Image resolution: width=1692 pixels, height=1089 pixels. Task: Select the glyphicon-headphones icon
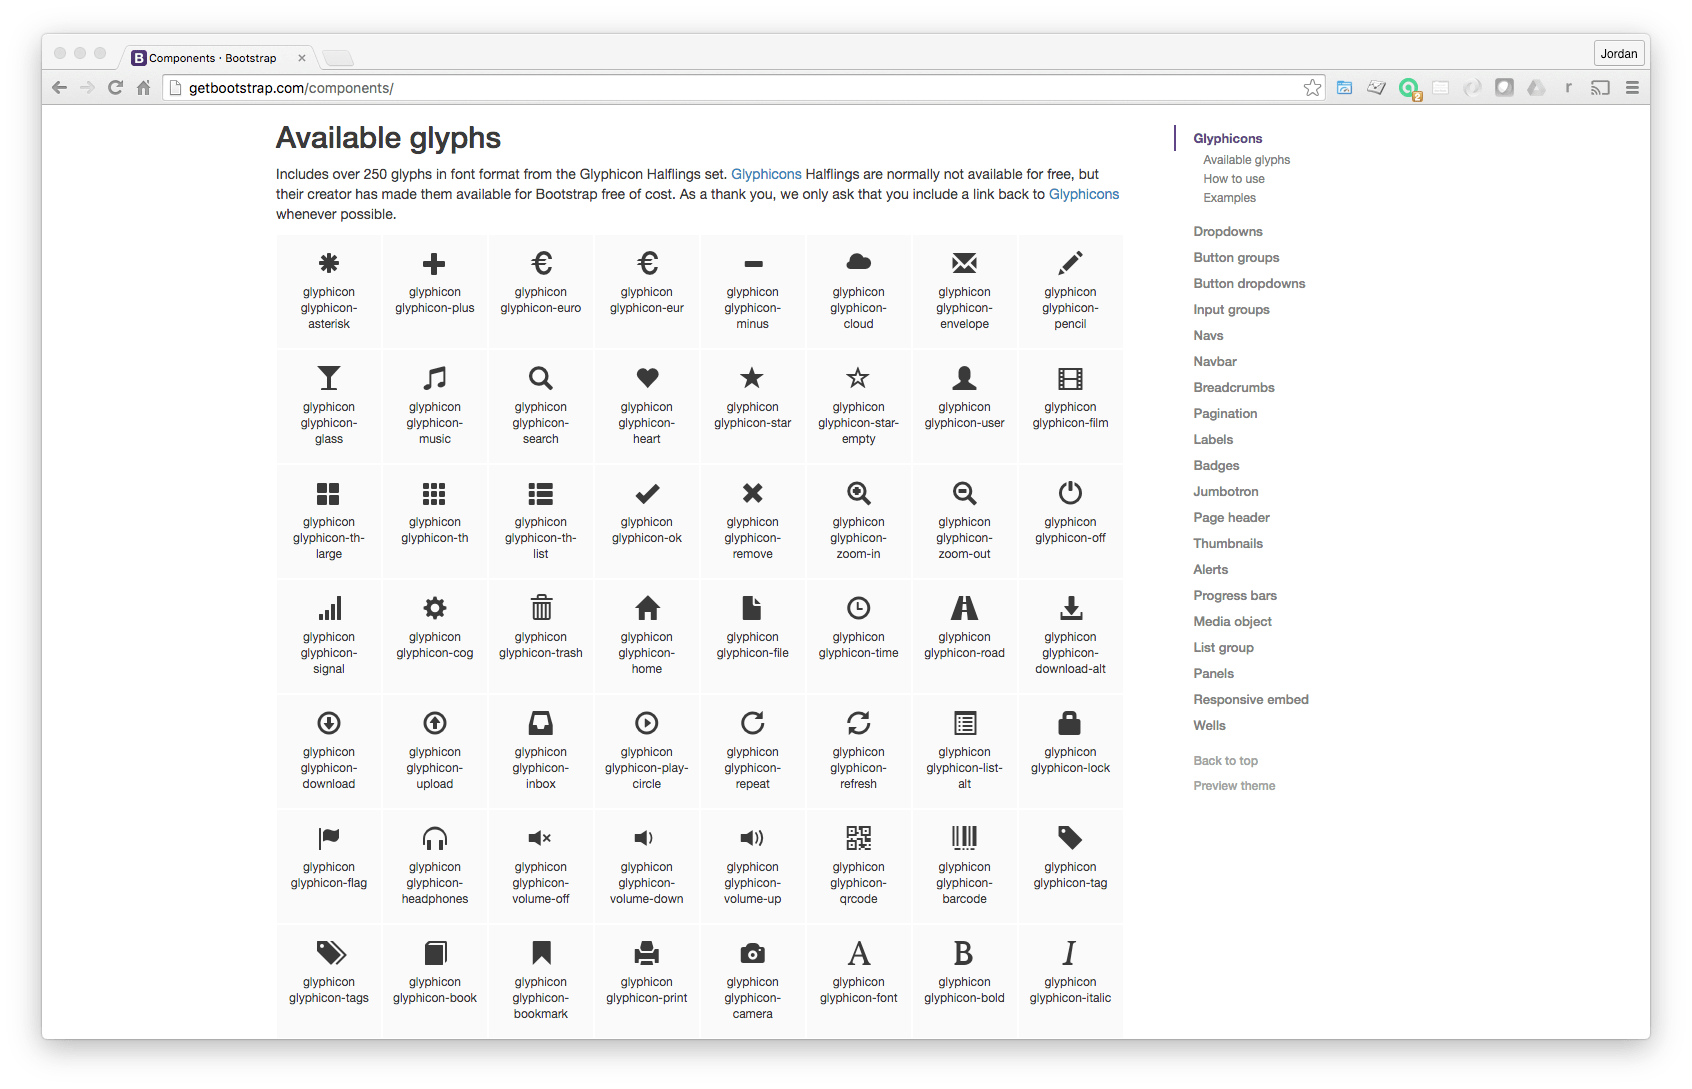click(434, 838)
